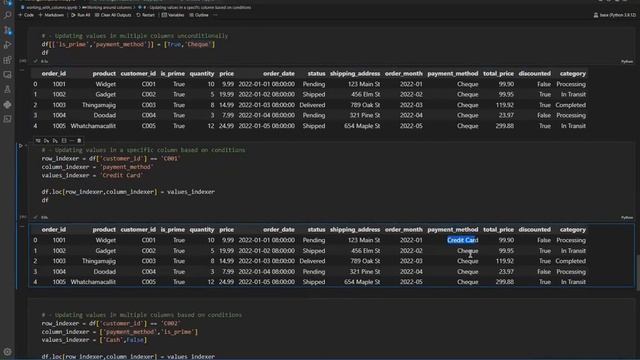Click Clear All Outputs
The height and width of the screenshot is (360, 640).
(113, 15)
